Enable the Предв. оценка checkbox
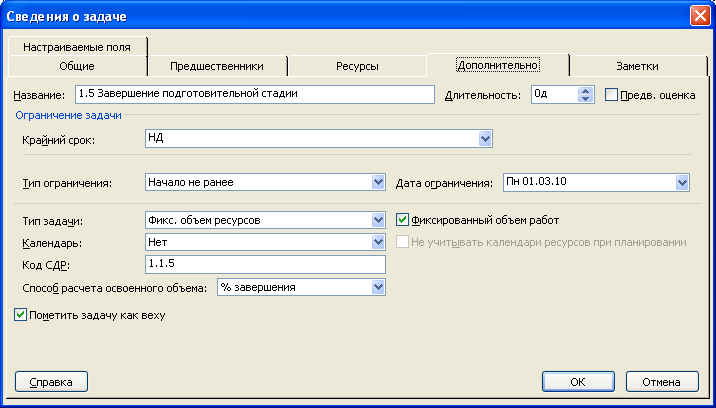 click(611, 95)
